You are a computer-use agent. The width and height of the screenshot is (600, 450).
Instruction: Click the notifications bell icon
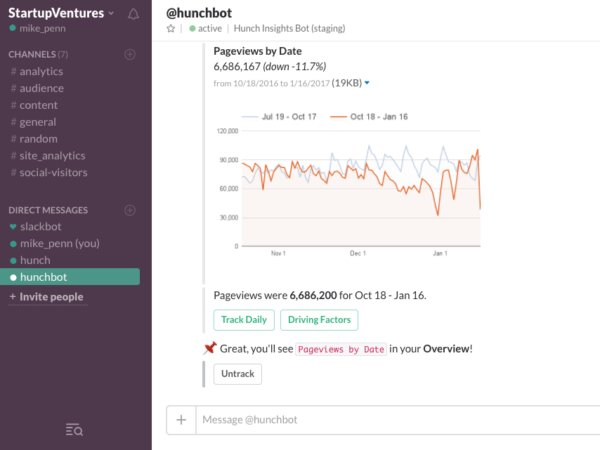click(x=134, y=15)
